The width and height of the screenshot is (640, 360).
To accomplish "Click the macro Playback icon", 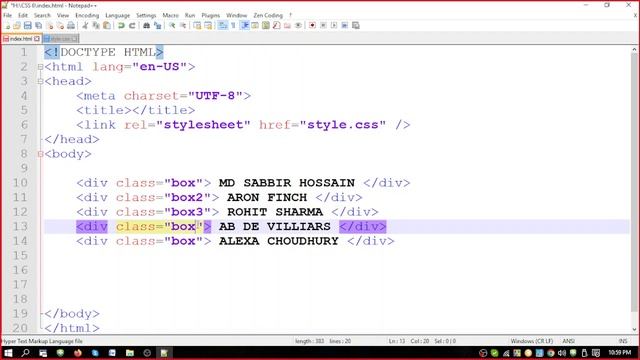I will (x=334, y=25).
